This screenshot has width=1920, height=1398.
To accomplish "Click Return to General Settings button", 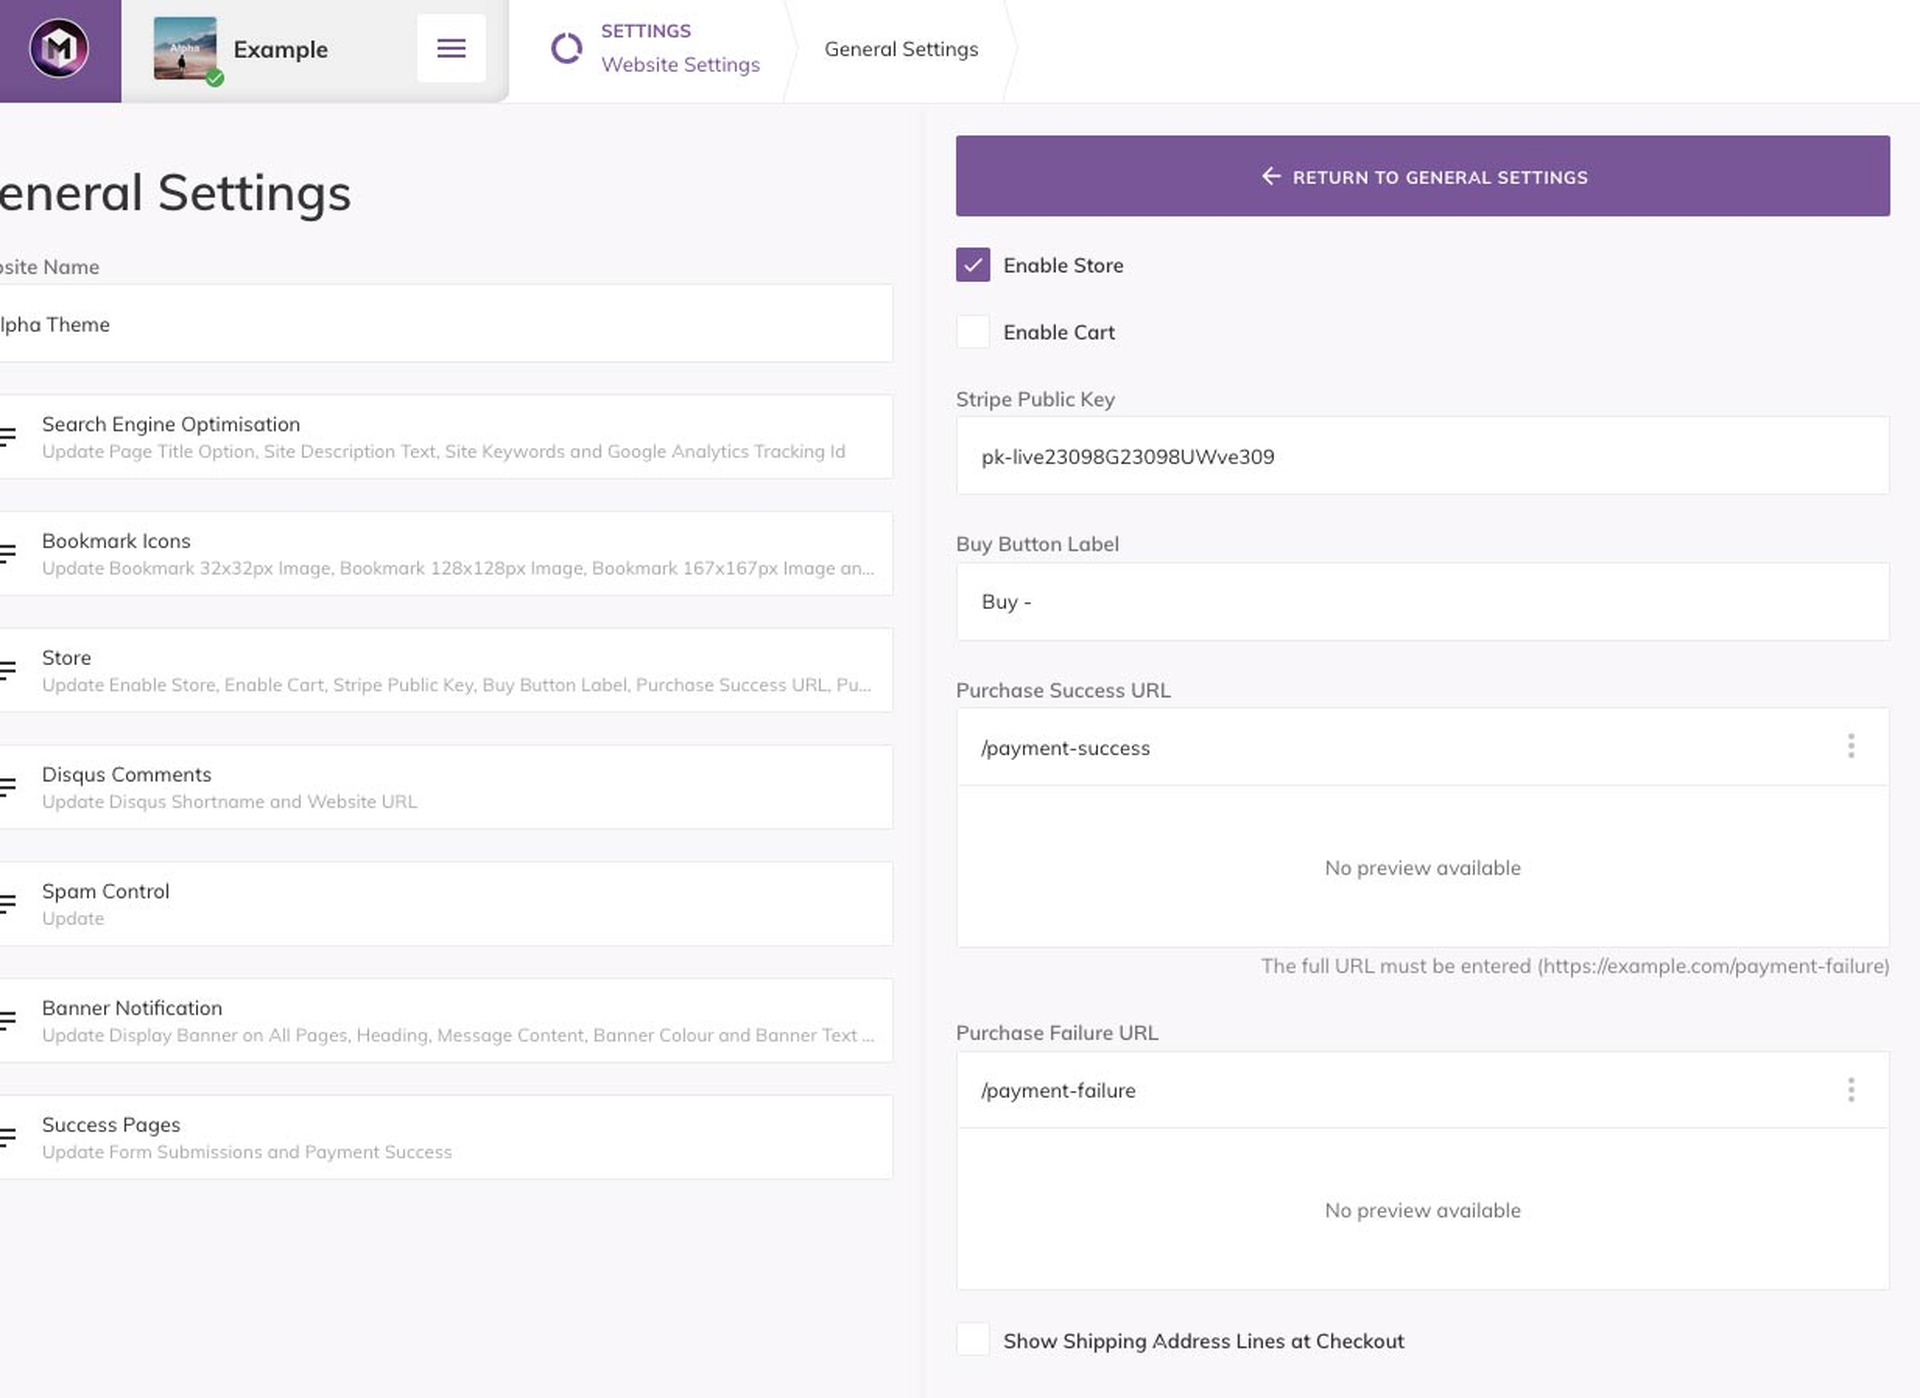I will point(1422,176).
